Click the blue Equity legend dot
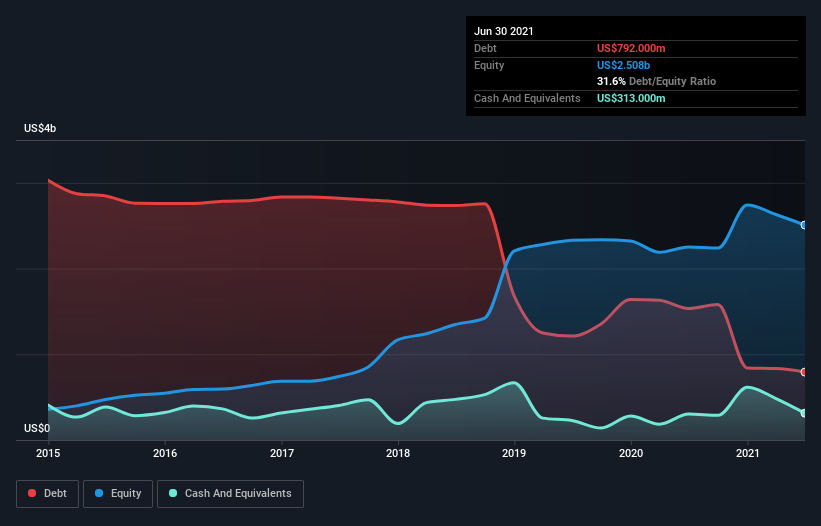This screenshot has width=821, height=526. coord(99,493)
